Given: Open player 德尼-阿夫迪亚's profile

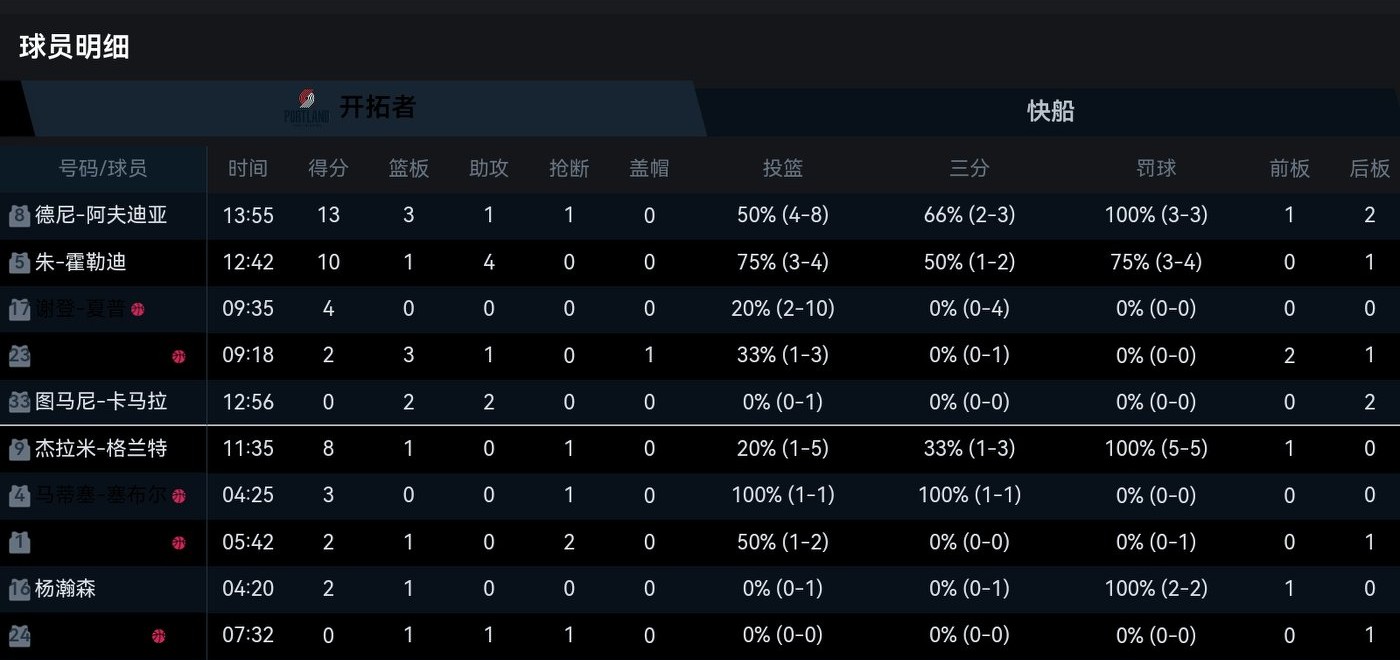Looking at the screenshot, I should pyautogui.click(x=101, y=215).
